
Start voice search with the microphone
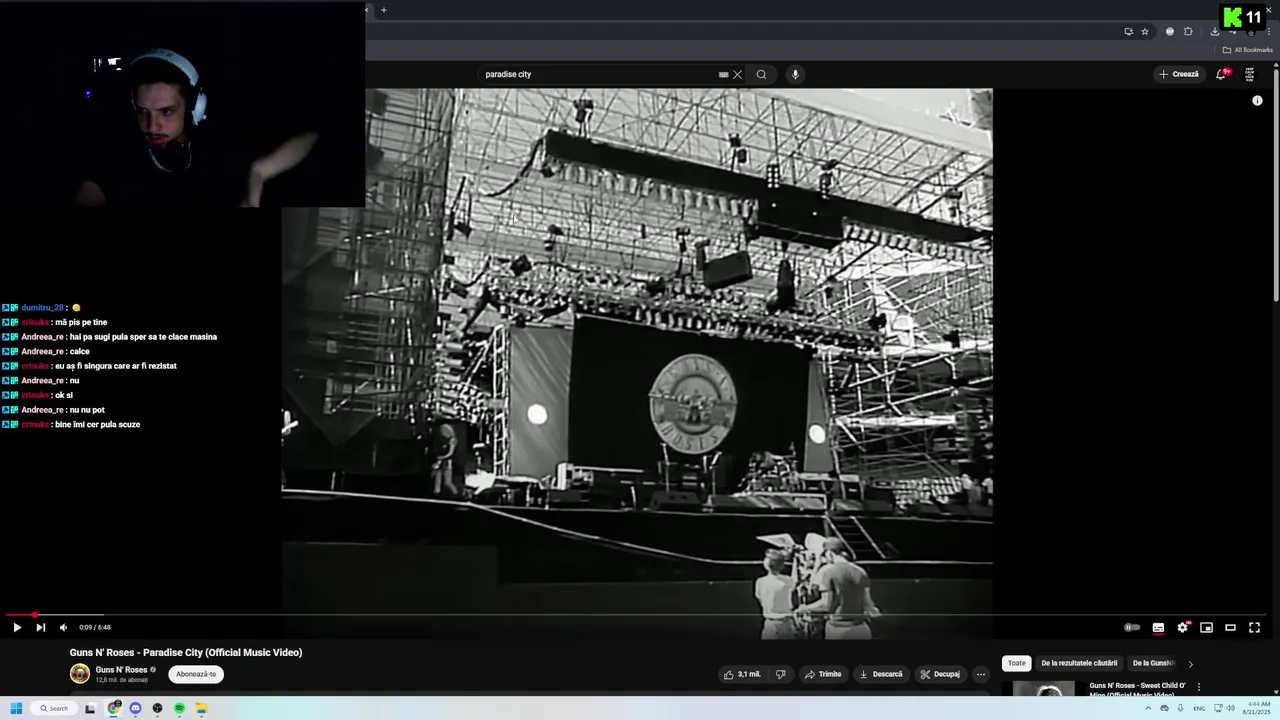795,74
